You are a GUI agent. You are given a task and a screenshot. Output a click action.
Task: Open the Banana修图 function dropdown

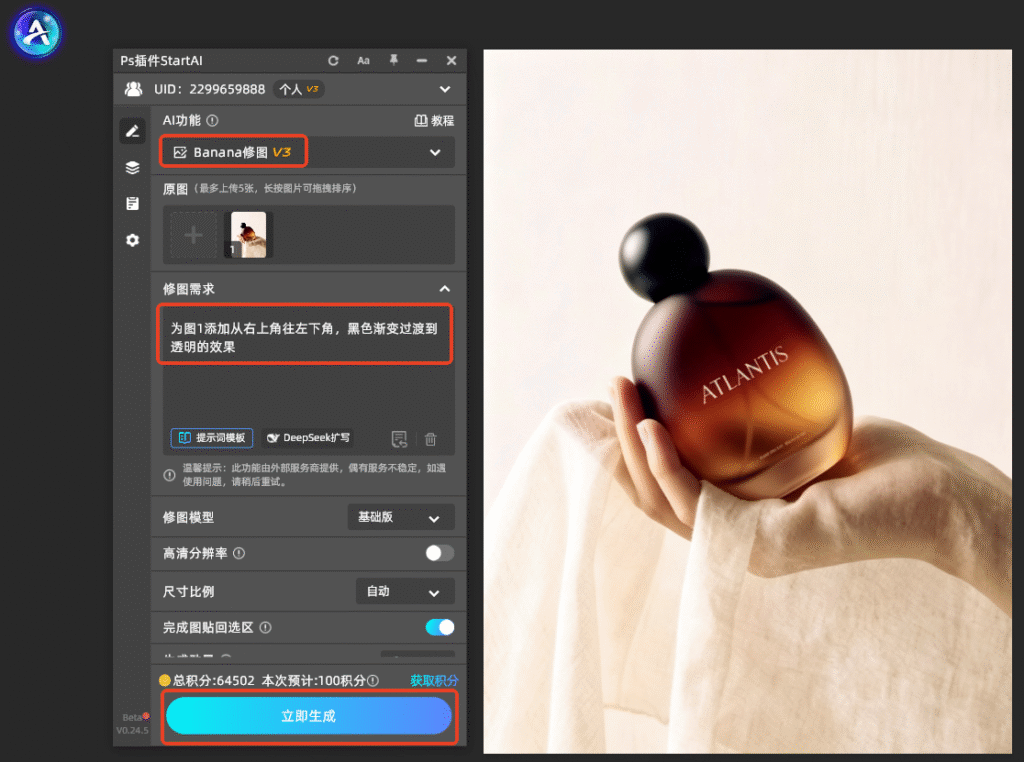(x=308, y=152)
